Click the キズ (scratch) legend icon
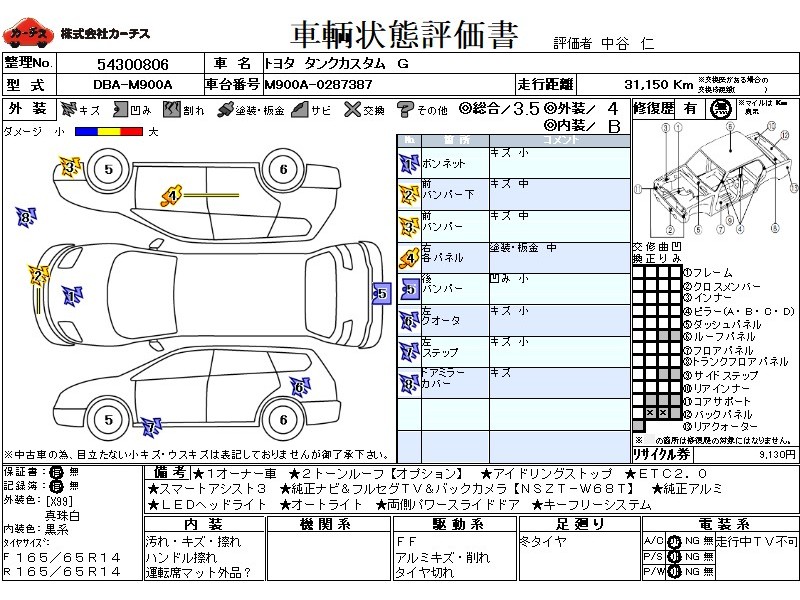The image size is (800, 600). coord(69,109)
